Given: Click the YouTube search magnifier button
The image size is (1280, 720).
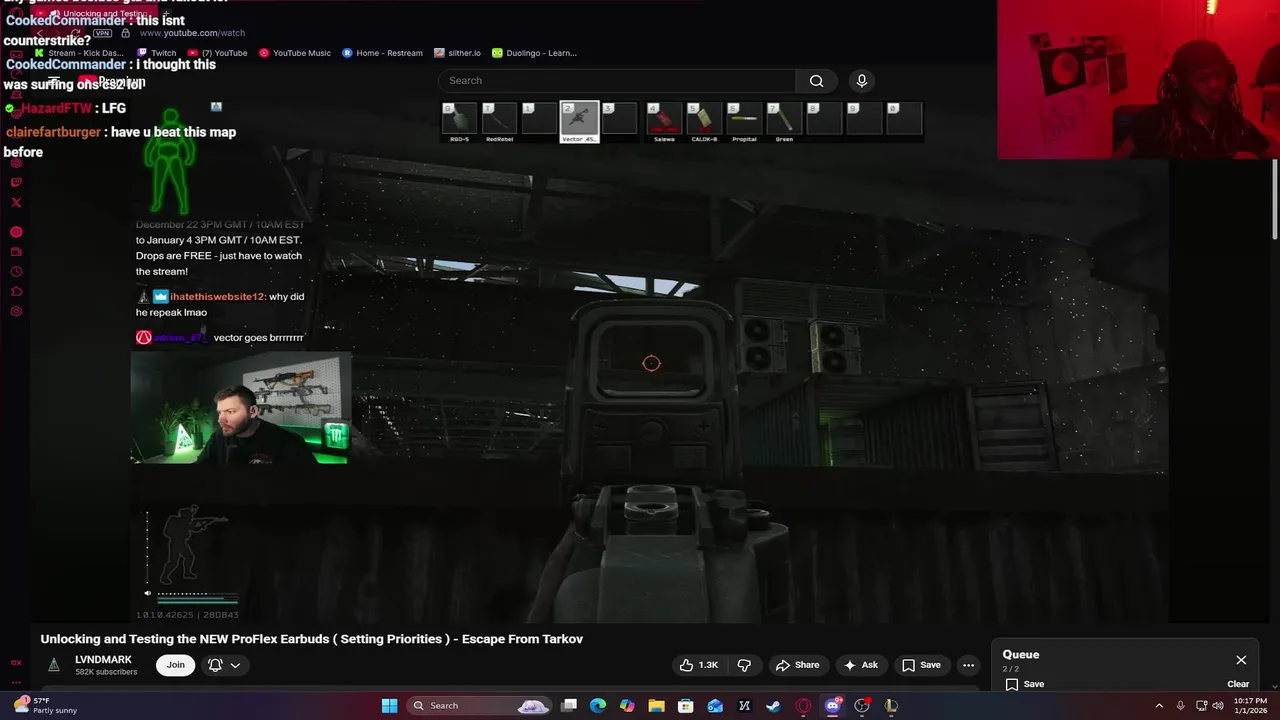Looking at the screenshot, I should 817,81.
